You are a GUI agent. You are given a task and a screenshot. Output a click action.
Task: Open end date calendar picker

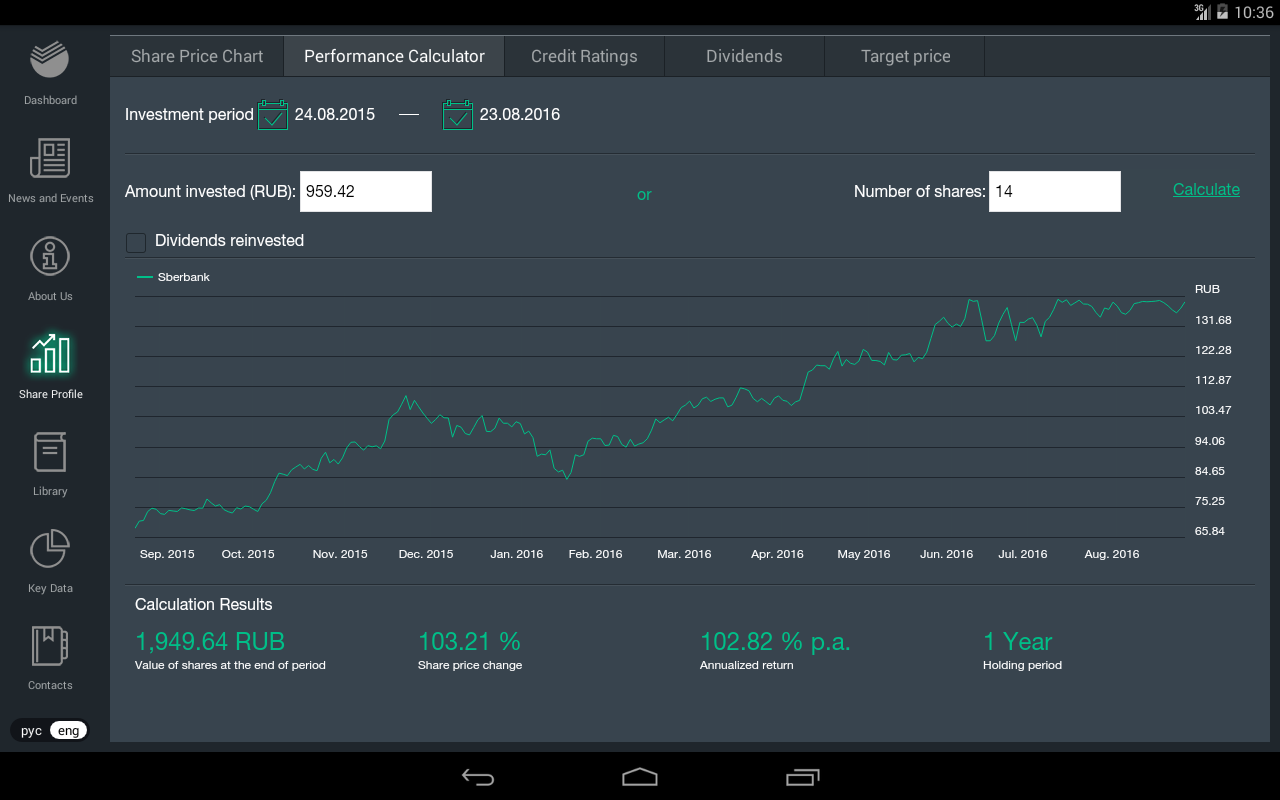(x=458, y=115)
